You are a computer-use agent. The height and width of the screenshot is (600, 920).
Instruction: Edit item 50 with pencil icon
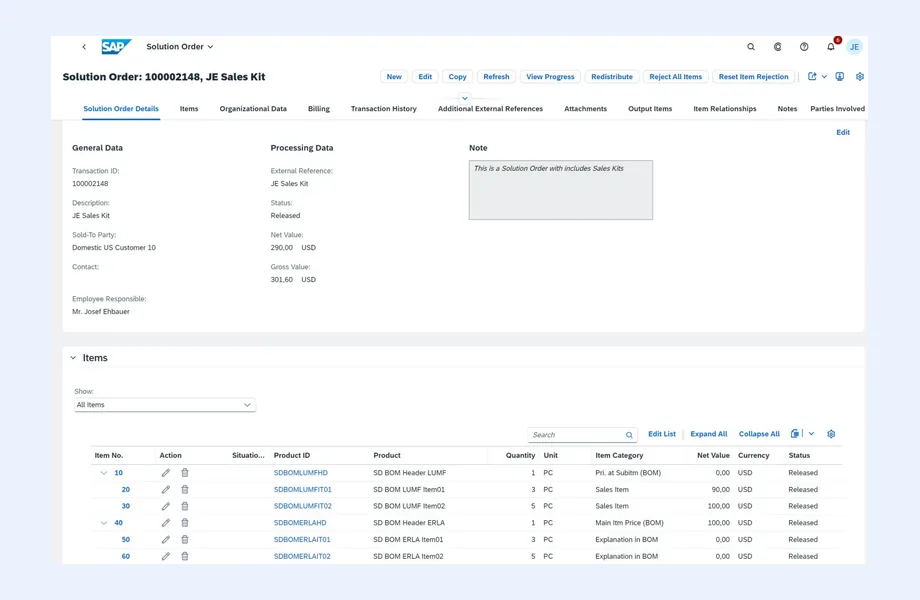(165, 540)
